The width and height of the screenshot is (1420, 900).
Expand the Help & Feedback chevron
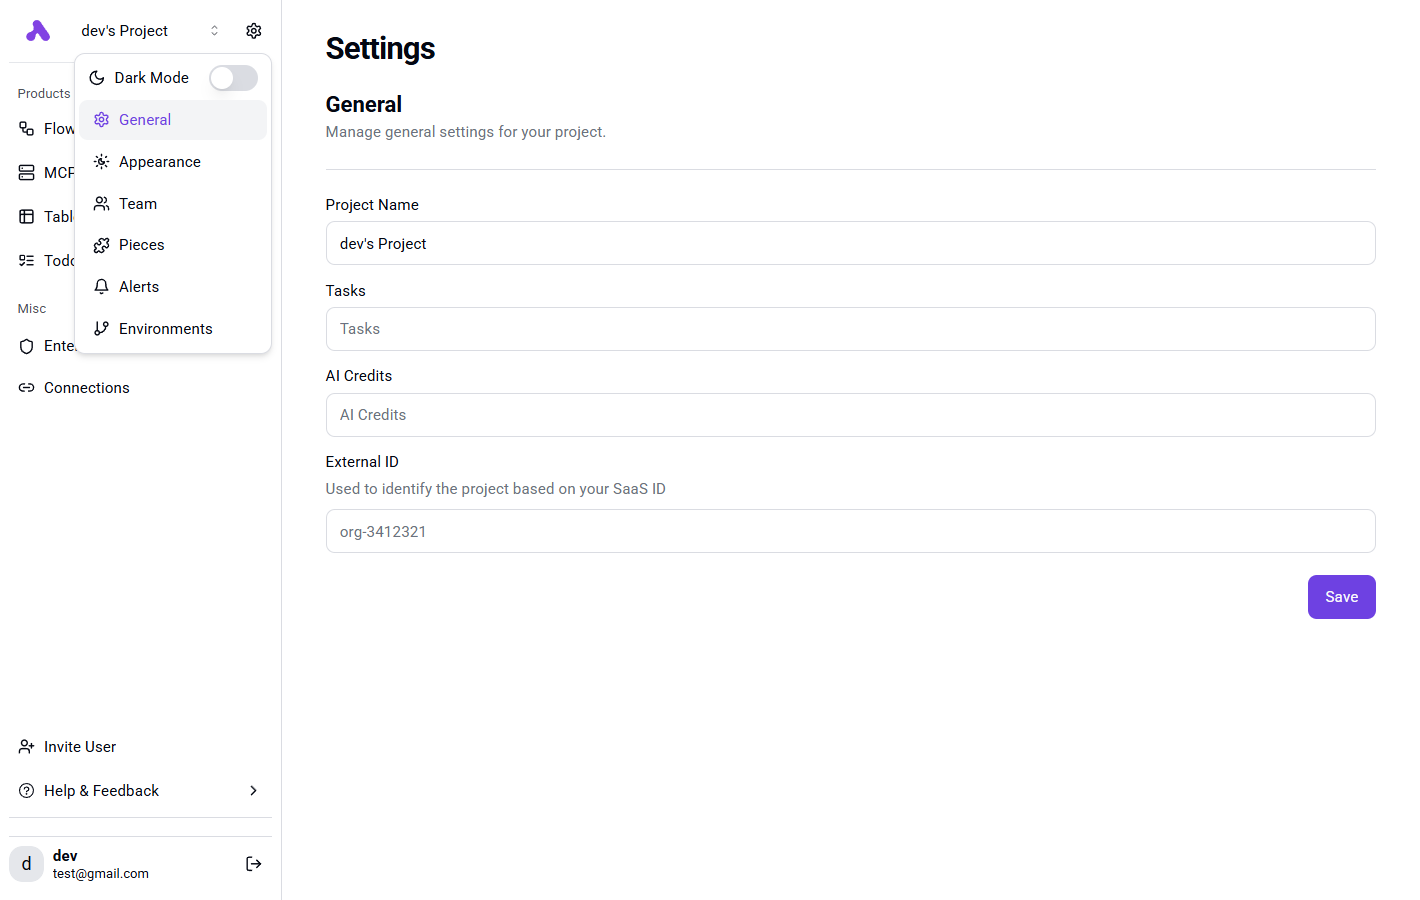(x=254, y=791)
